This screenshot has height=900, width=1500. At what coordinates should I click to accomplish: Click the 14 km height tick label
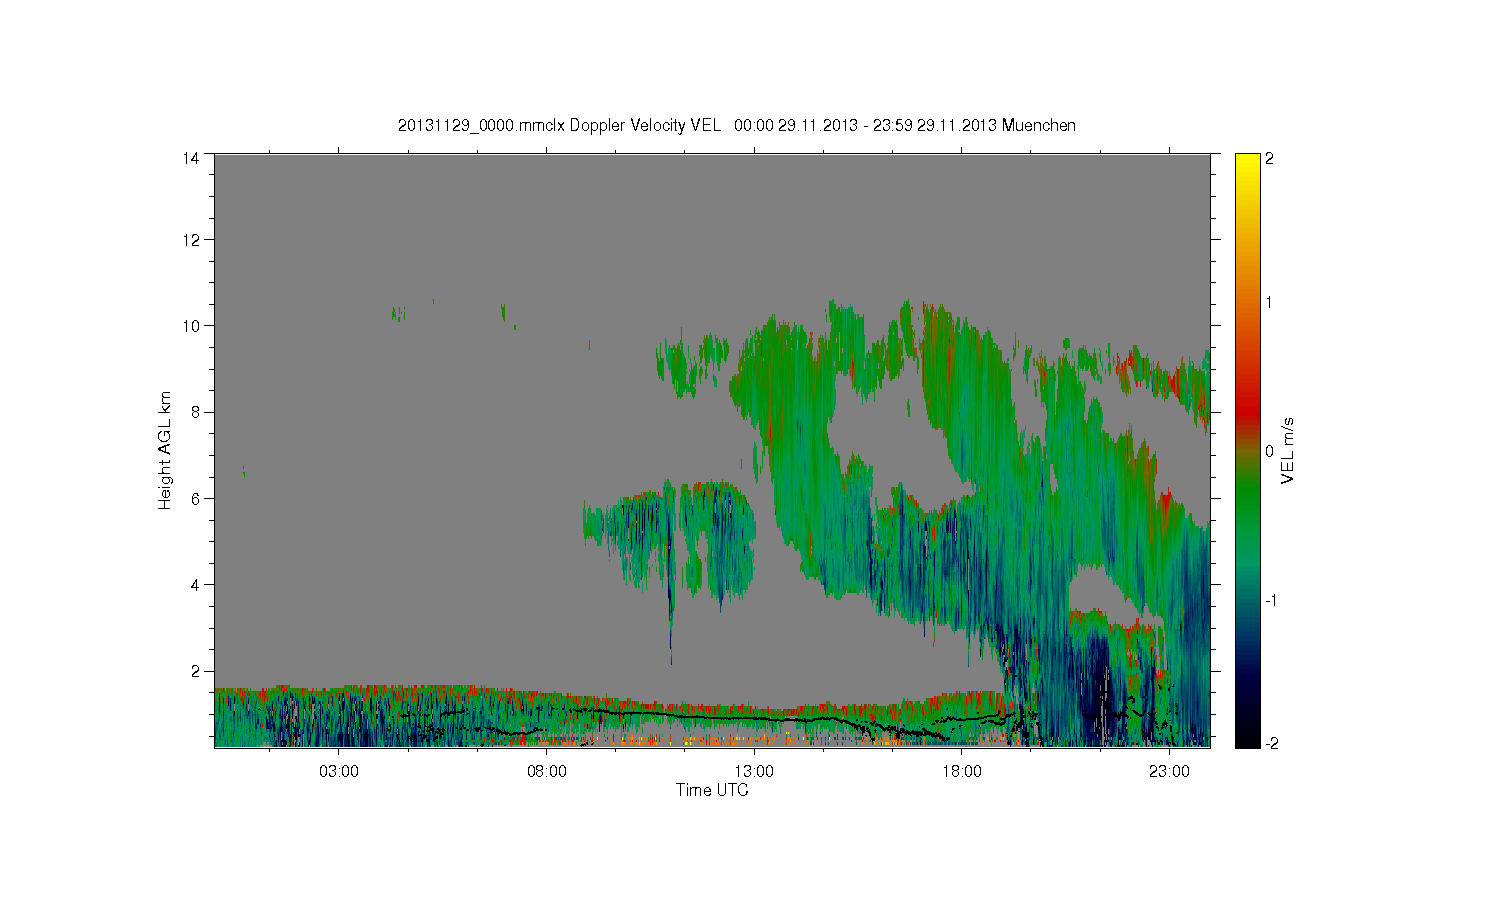(x=190, y=158)
